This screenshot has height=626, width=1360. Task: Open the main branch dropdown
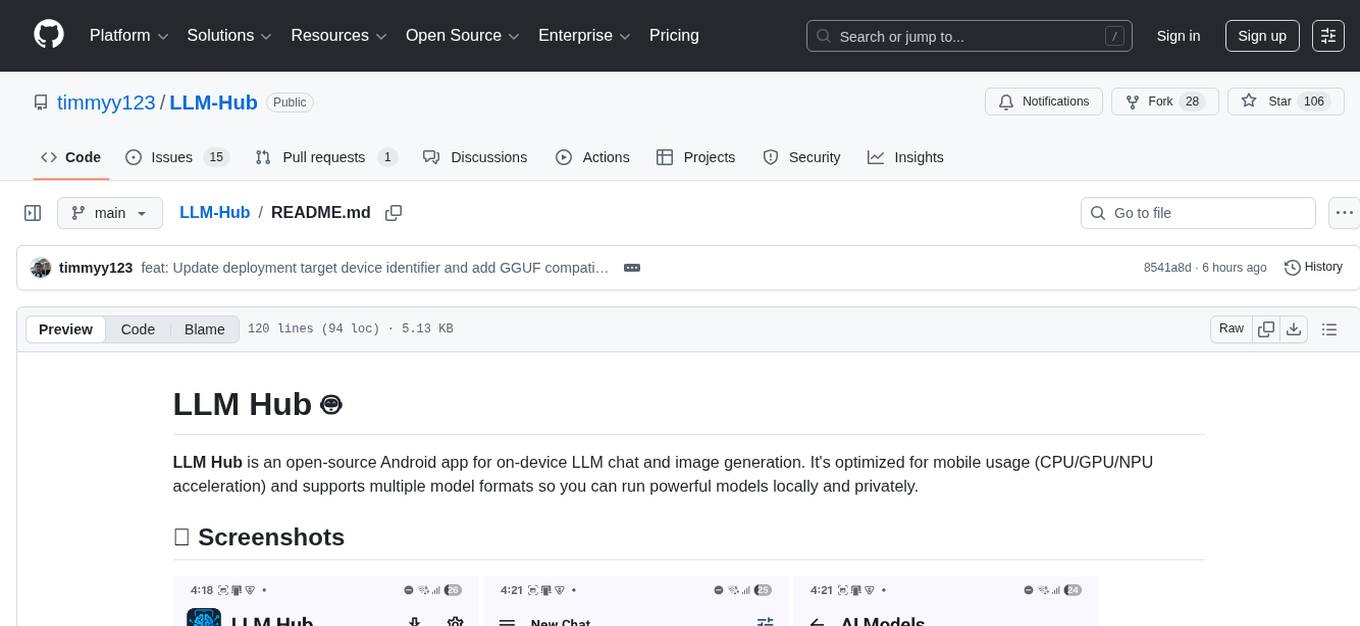(110, 213)
